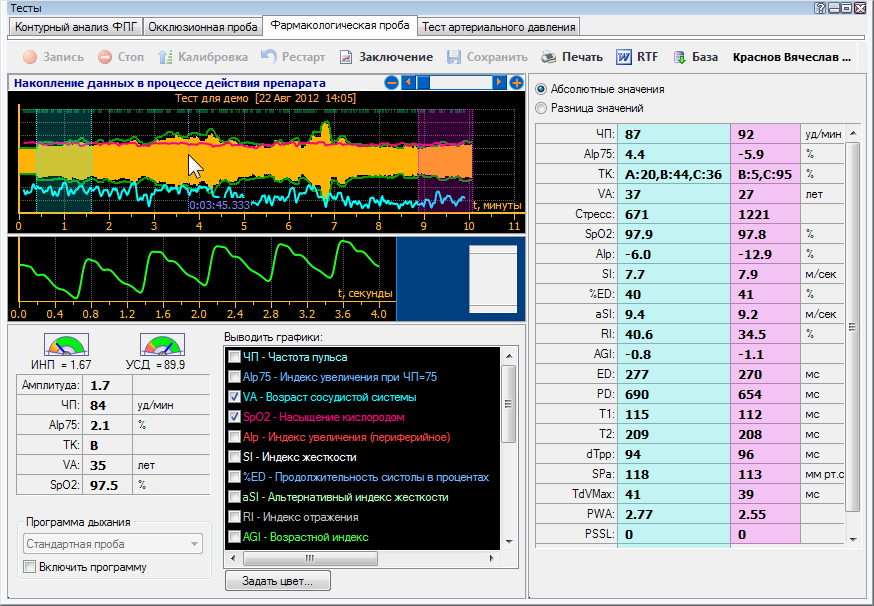This screenshot has height=606, width=874.
Task: Zoom out the chart with minus icon
Action: (392, 83)
